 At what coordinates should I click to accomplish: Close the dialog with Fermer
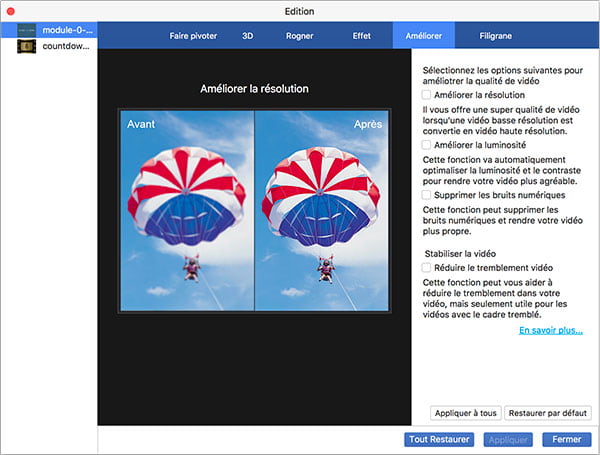566,440
